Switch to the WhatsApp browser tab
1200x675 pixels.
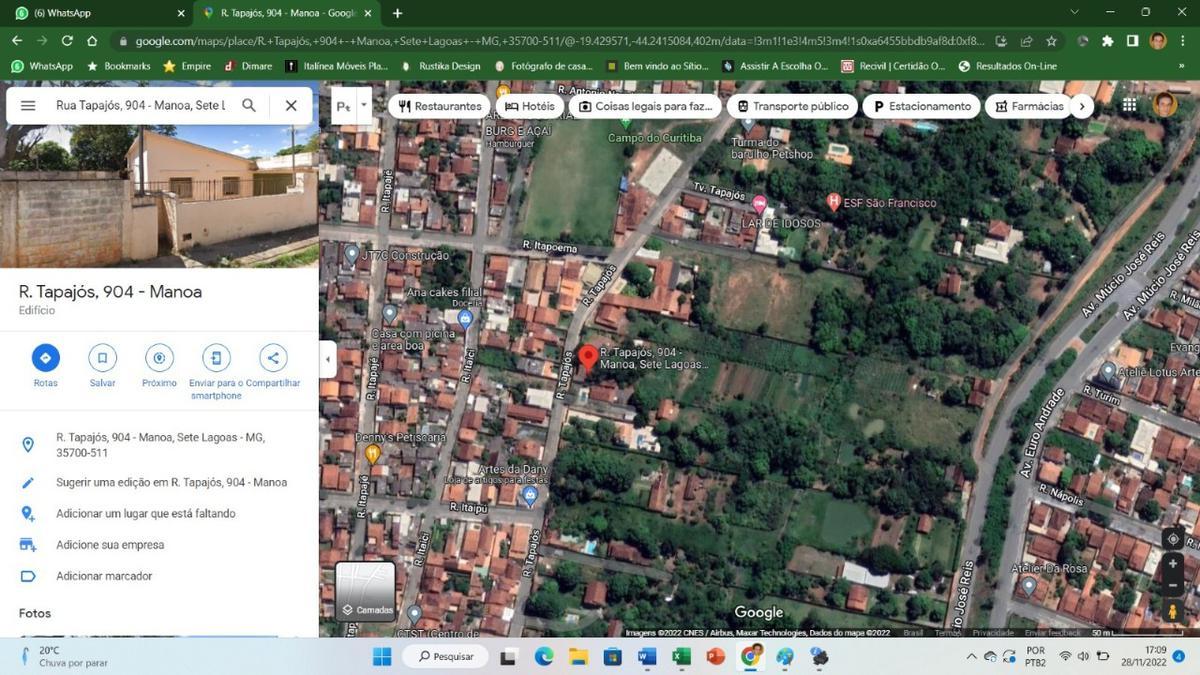pos(95,13)
